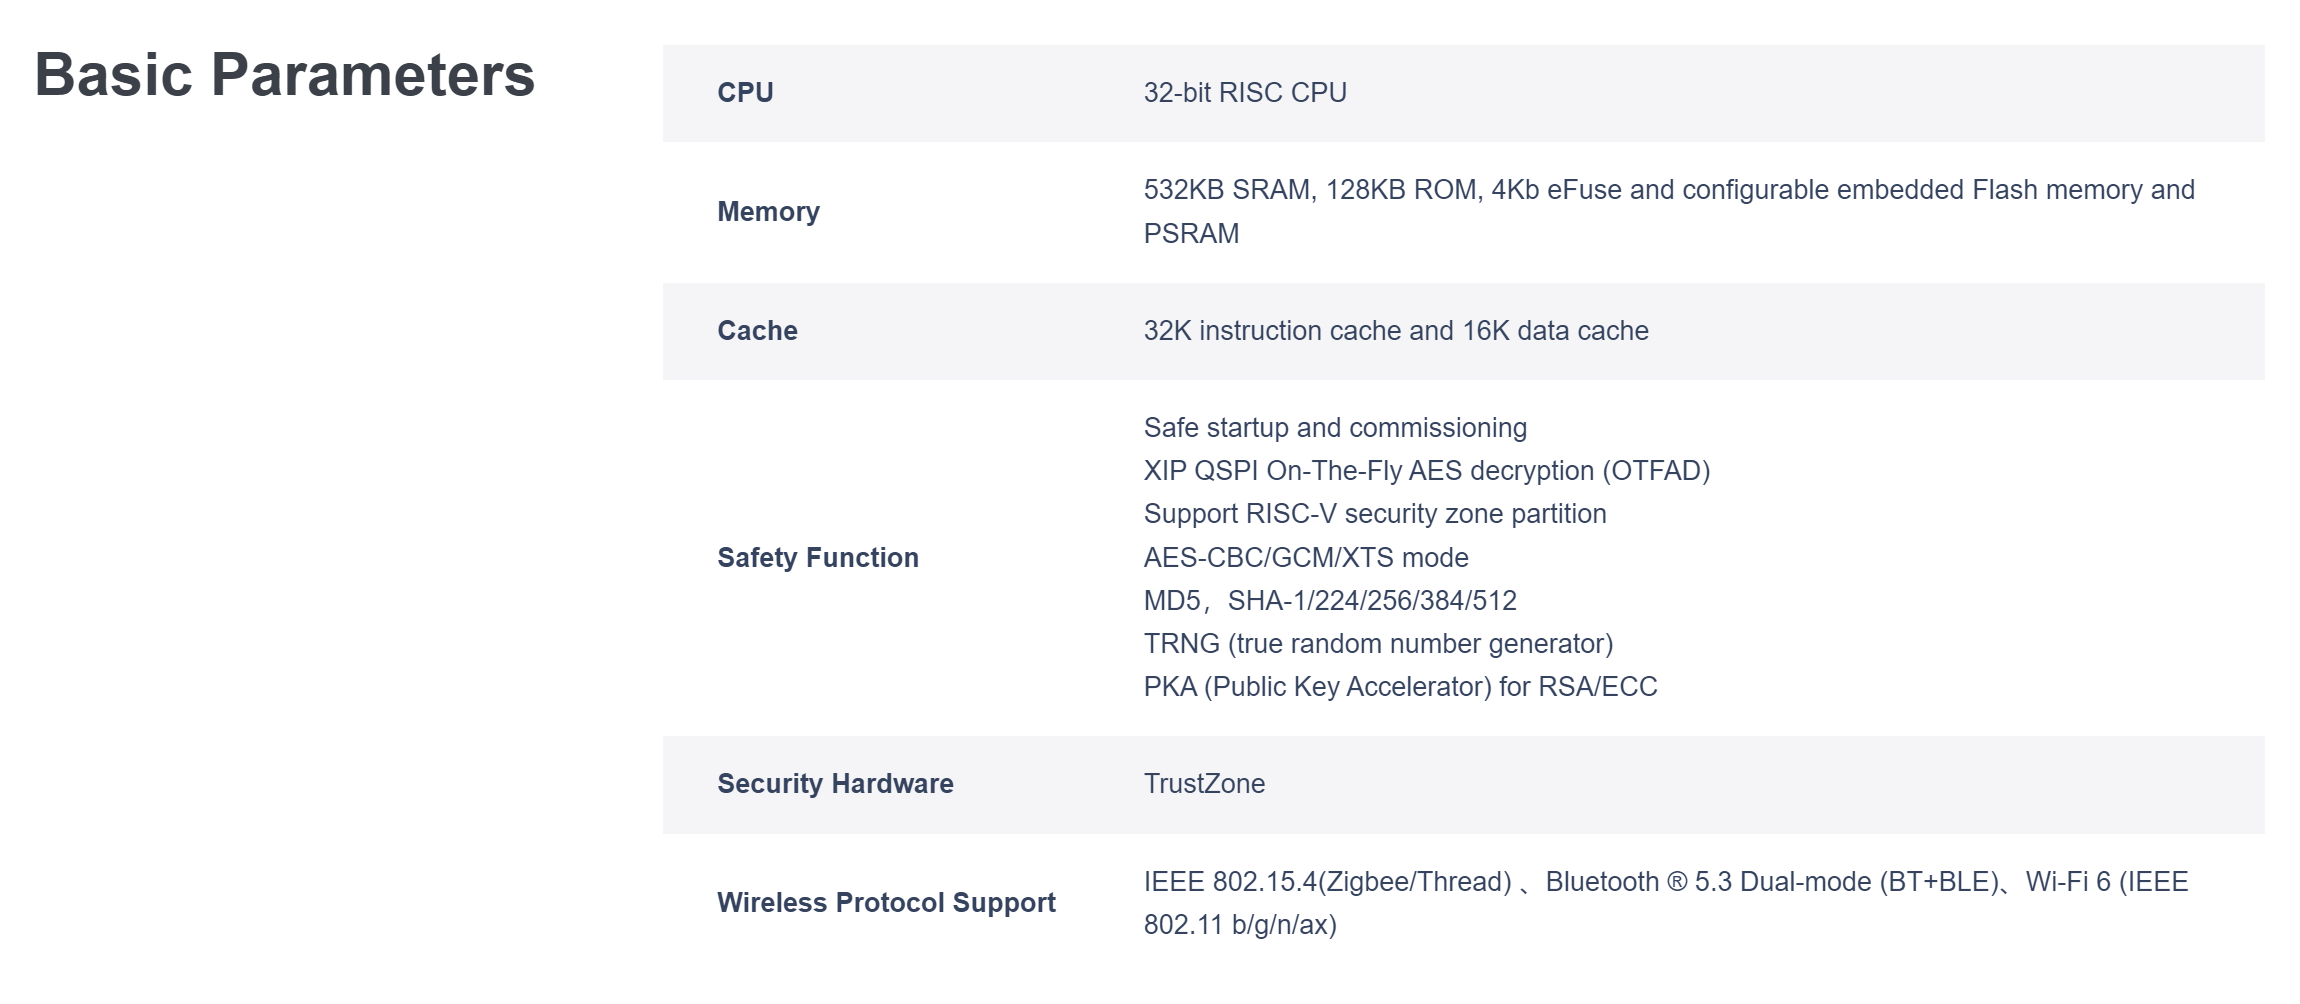Select the Wireless Protocol Support label
The height and width of the screenshot is (1004, 2300).
(x=886, y=903)
